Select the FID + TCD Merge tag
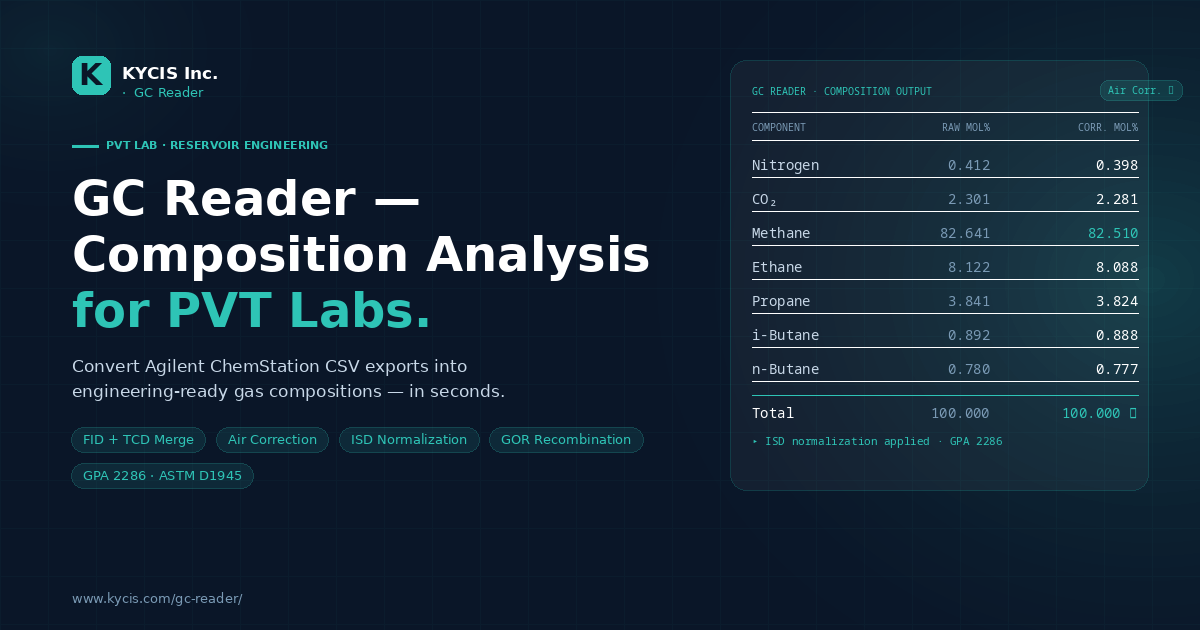The width and height of the screenshot is (1200, 630). (x=138, y=440)
